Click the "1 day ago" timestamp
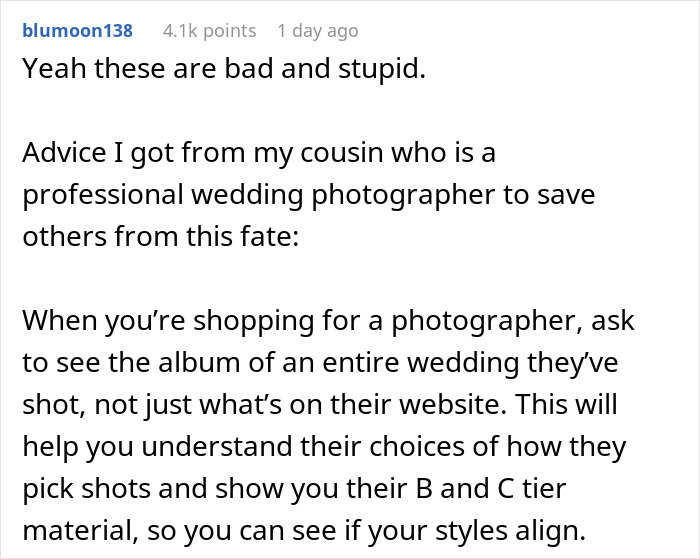700x559 pixels. tap(317, 31)
